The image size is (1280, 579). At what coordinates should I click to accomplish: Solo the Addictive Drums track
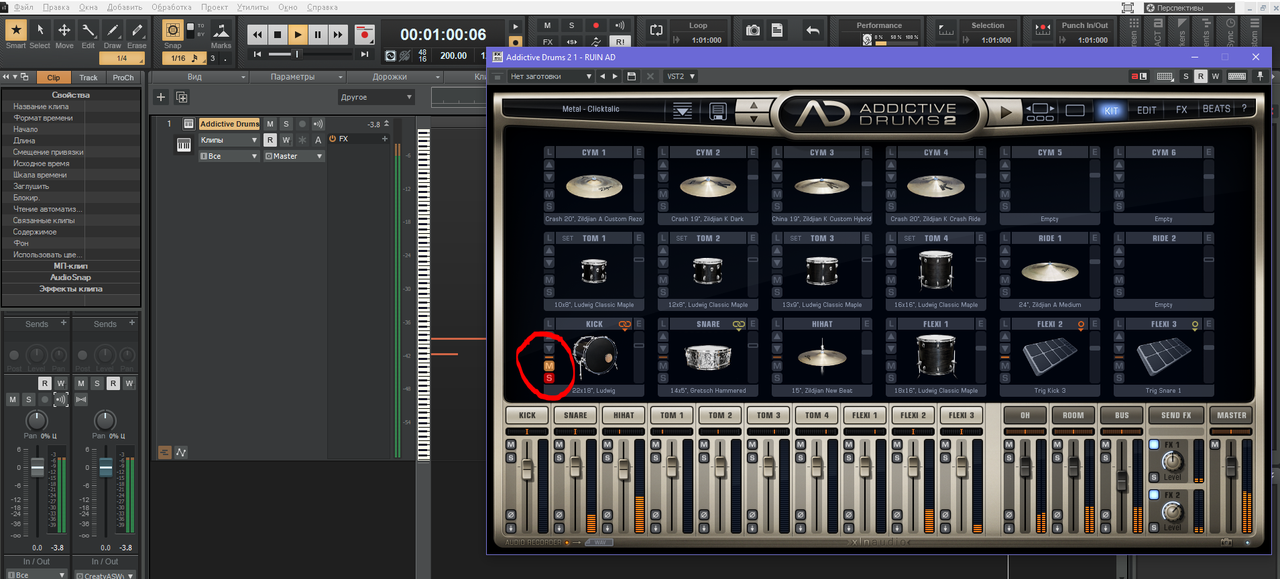(x=285, y=124)
